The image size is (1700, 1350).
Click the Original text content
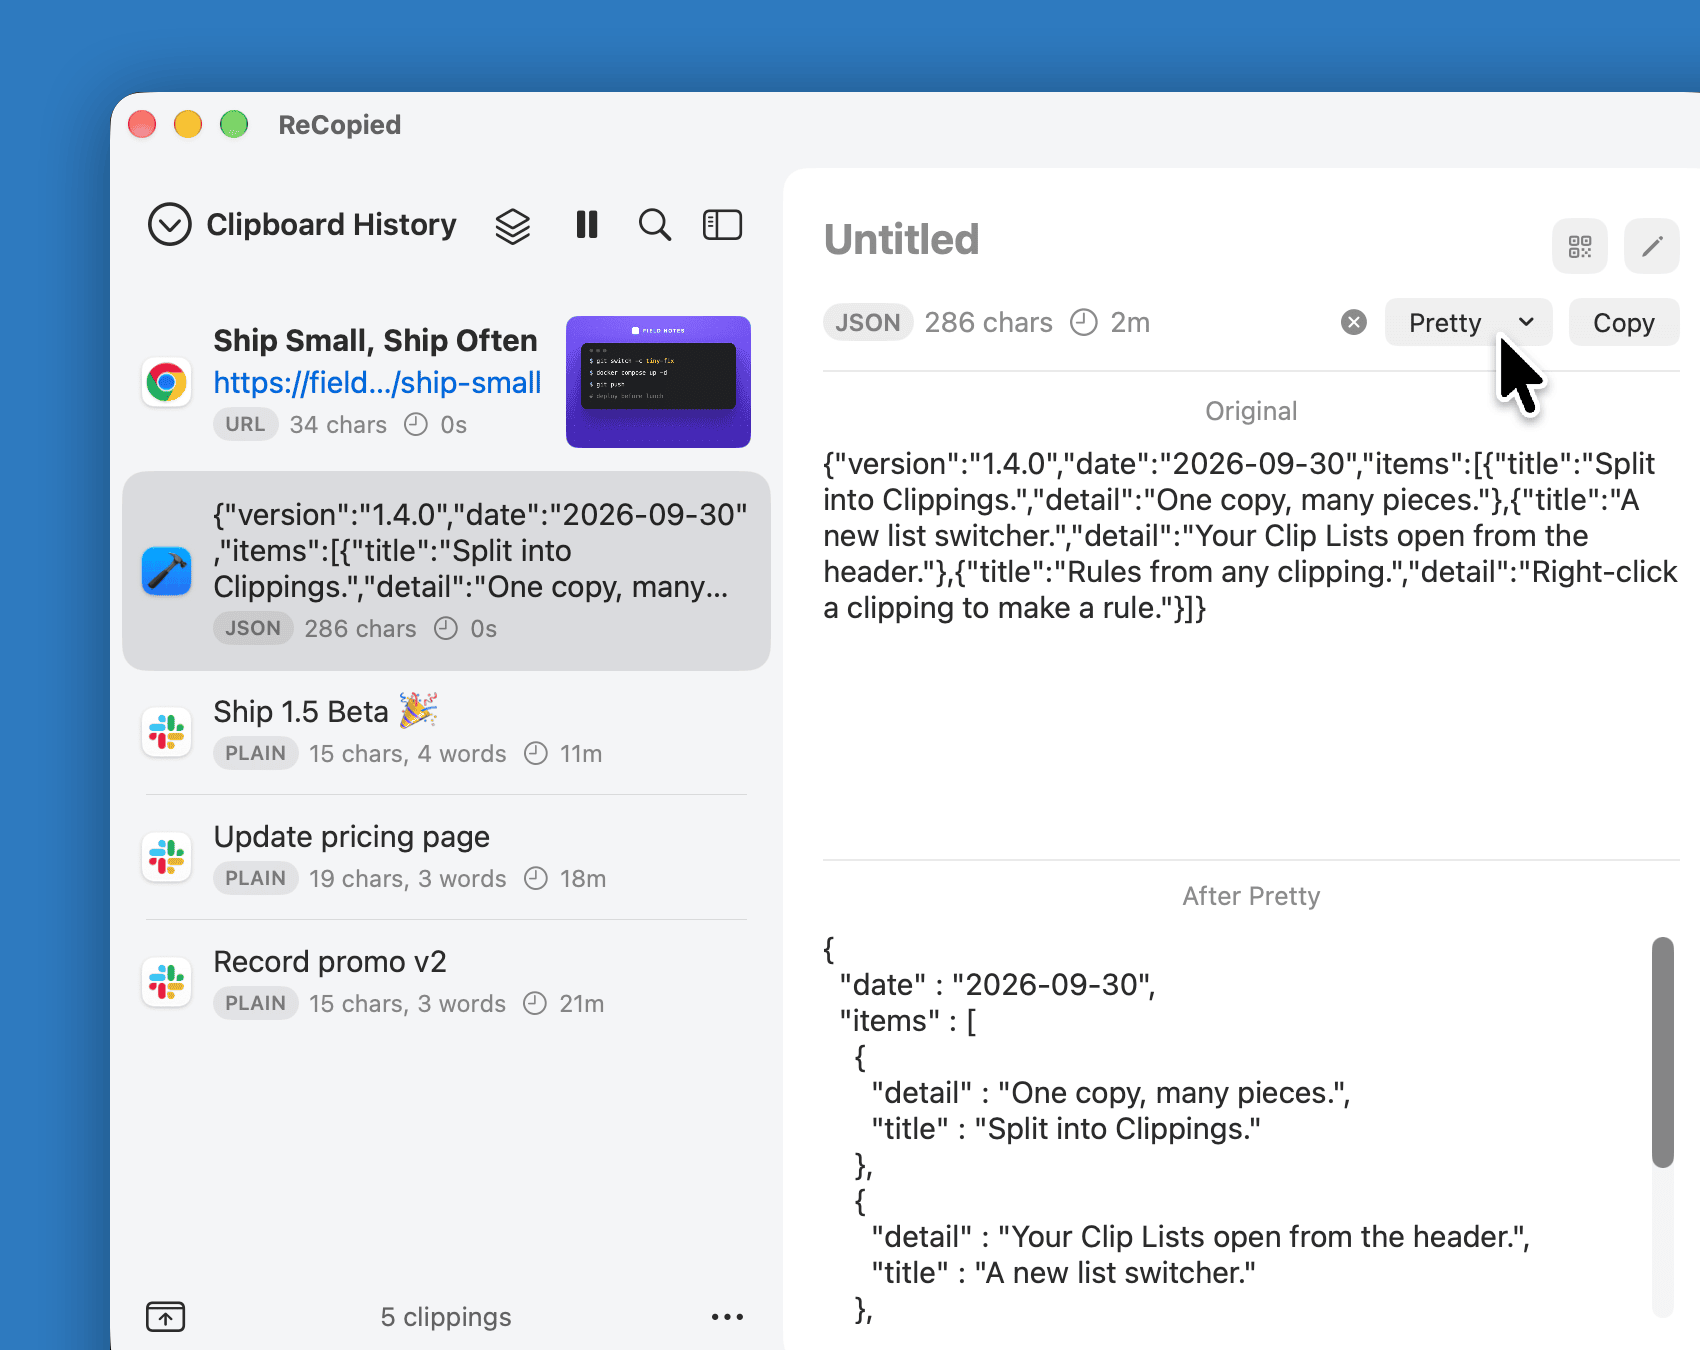click(x=1250, y=536)
